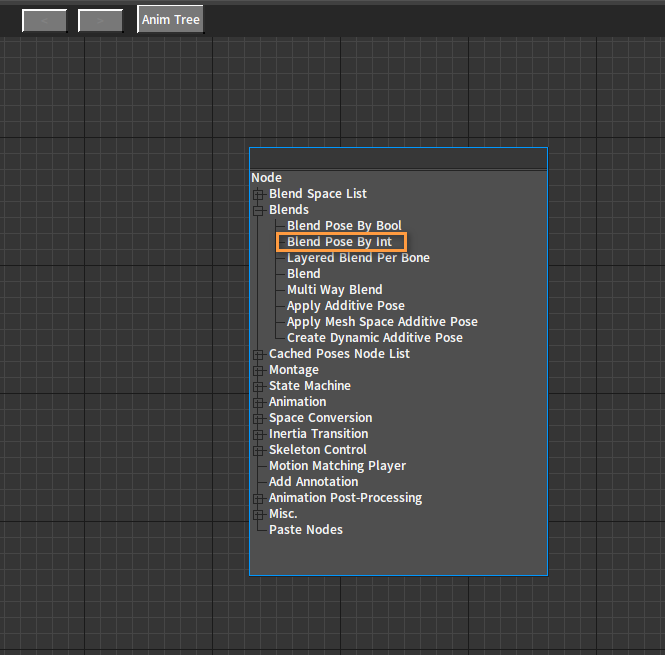Screen dimensions: 665x655
Task: Click the Anim Tree breadcrumb button
Action: click(170, 20)
